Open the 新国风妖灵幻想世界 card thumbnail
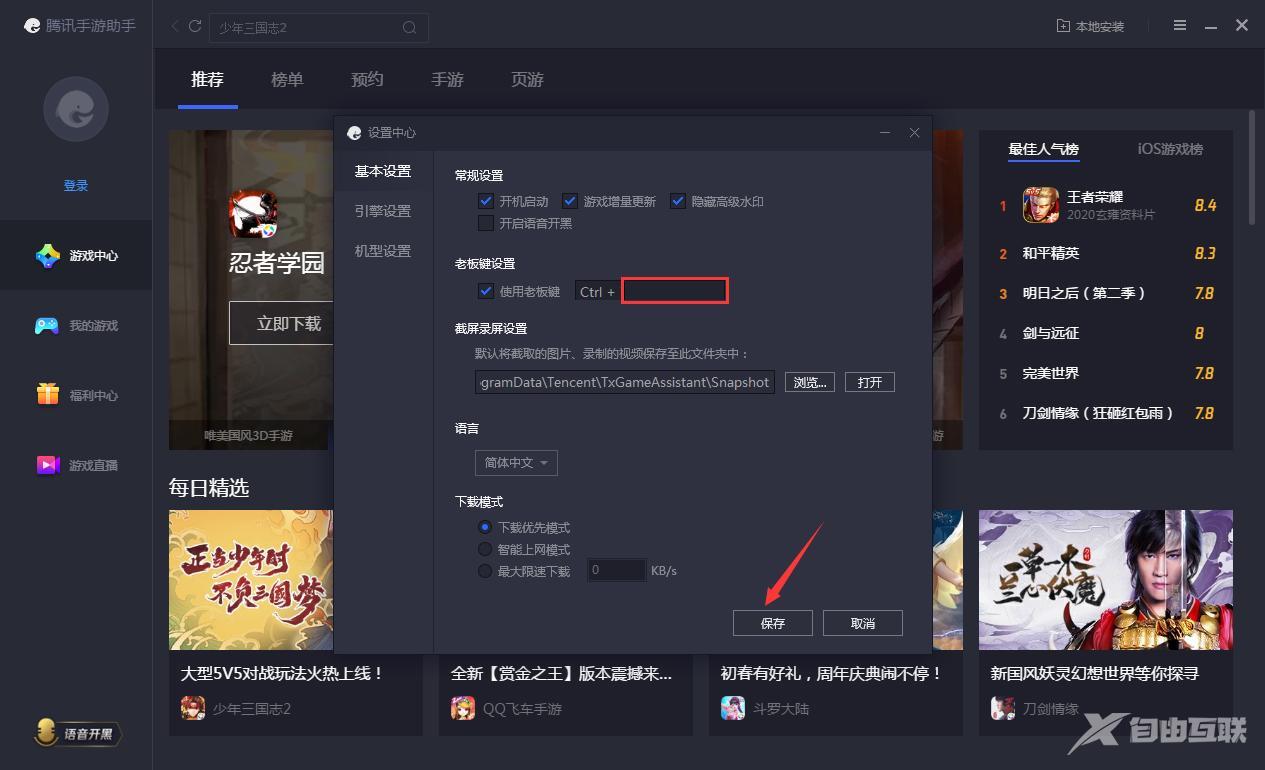The height and width of the screenshot is (770, 1265). point(1106,580)
